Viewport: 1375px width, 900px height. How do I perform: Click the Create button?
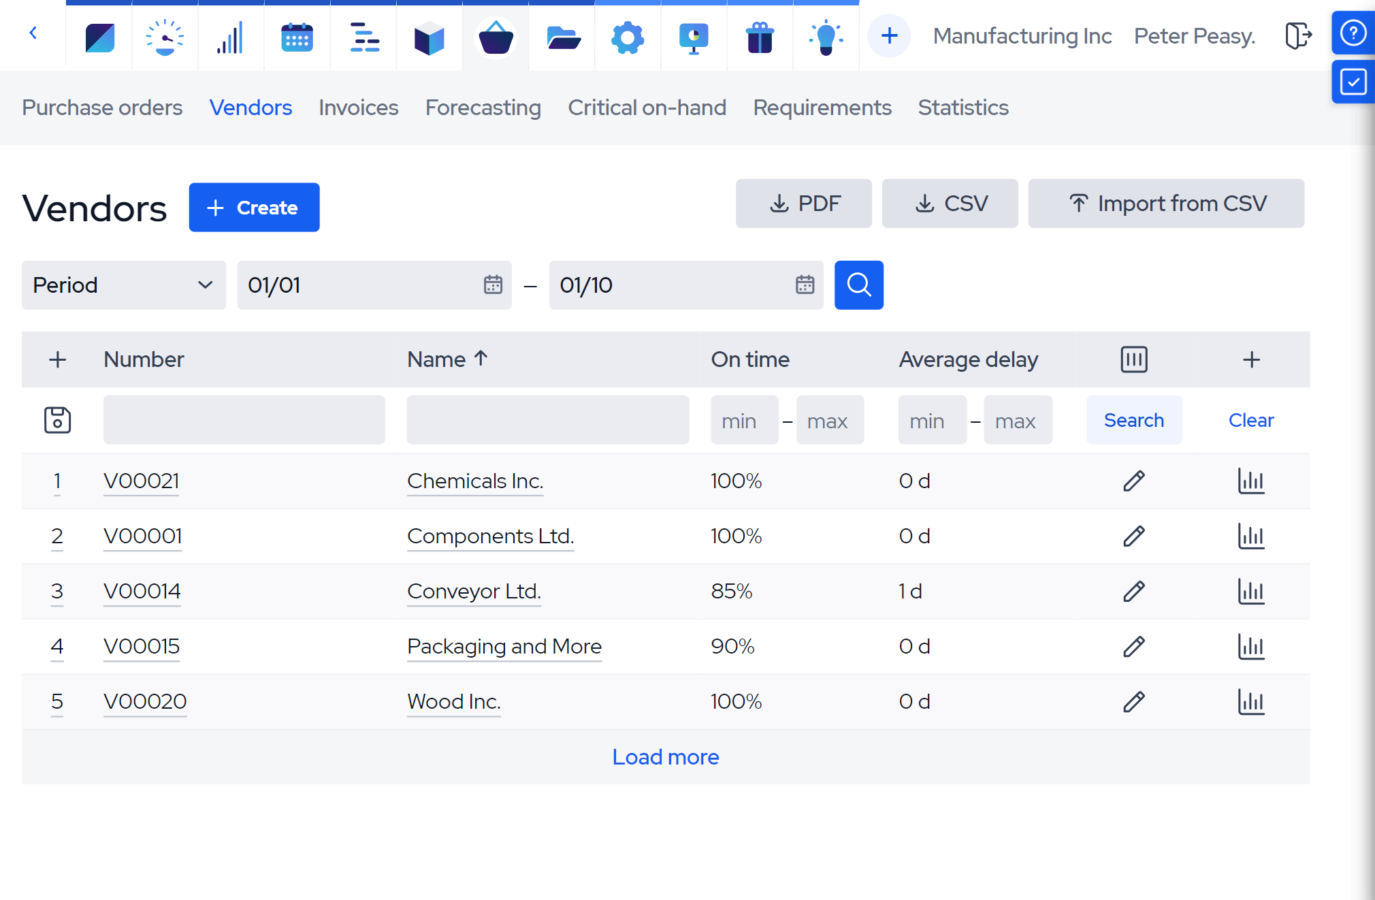pos(254,207)
